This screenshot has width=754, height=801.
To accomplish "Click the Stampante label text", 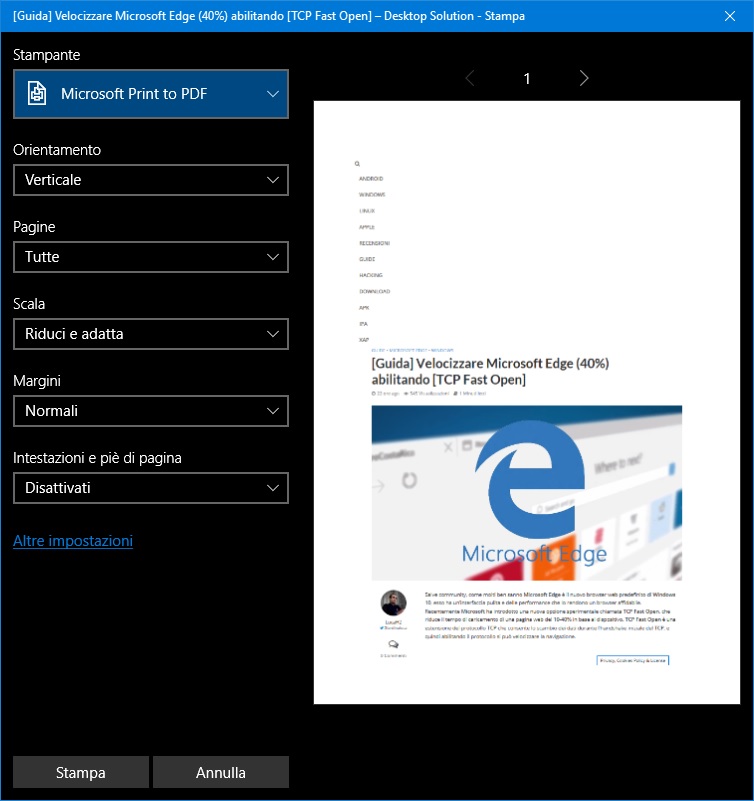I will tap(46, 55).
